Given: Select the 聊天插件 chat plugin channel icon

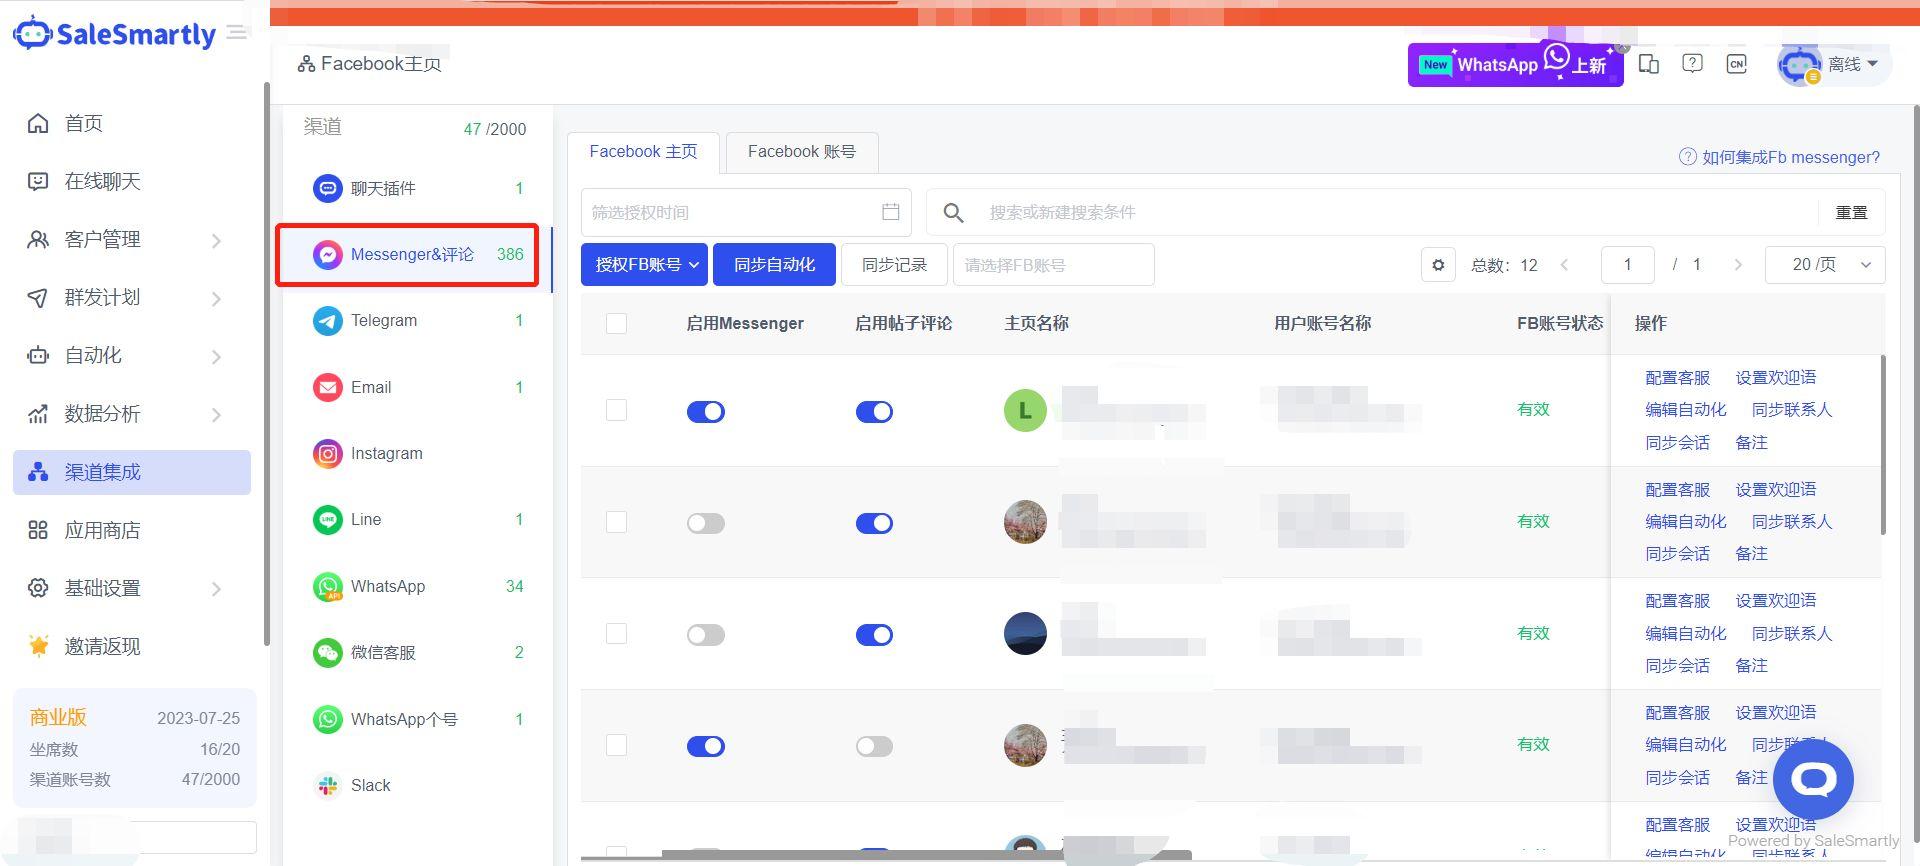Looking at the screenshot, I should (x=327, y=188).
